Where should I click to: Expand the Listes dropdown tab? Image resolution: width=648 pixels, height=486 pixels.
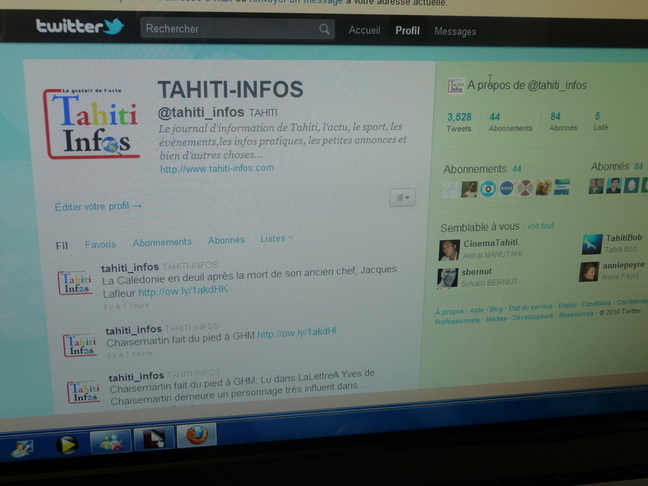click(x=276, y=238)
